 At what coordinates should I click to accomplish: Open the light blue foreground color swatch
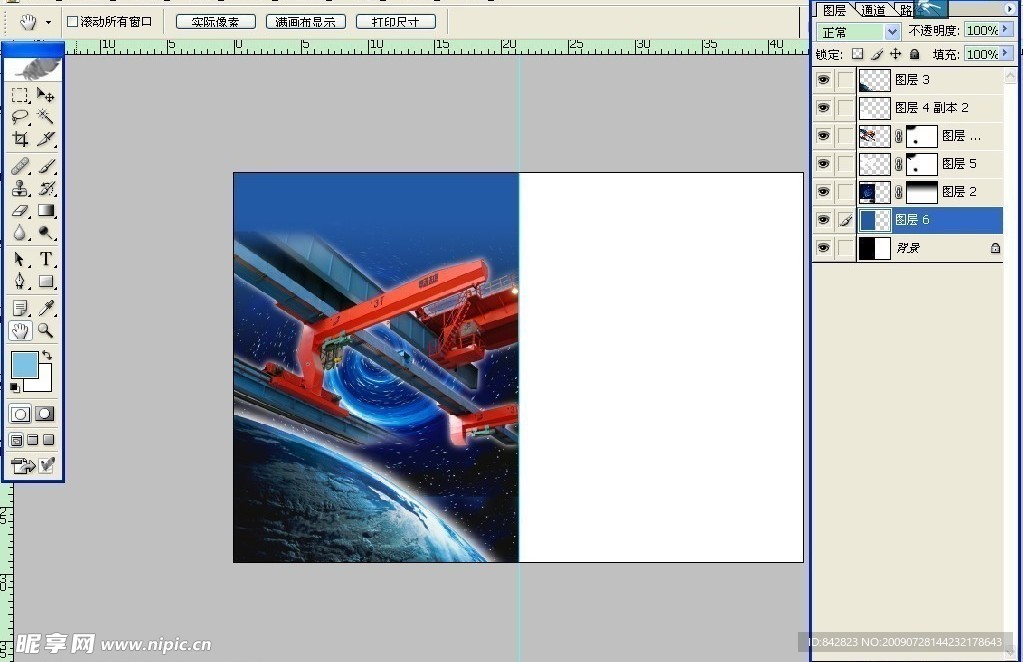[23, 365]
